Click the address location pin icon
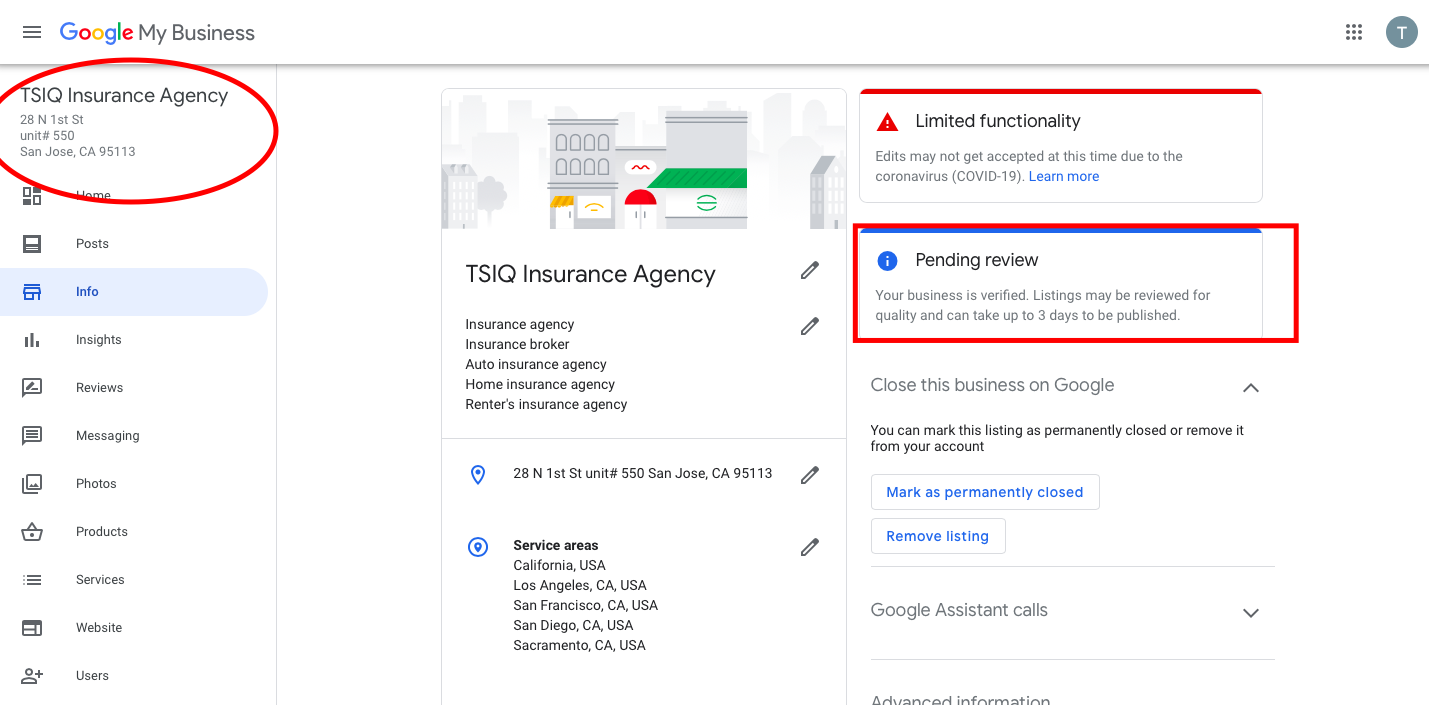 pos(478,475)
